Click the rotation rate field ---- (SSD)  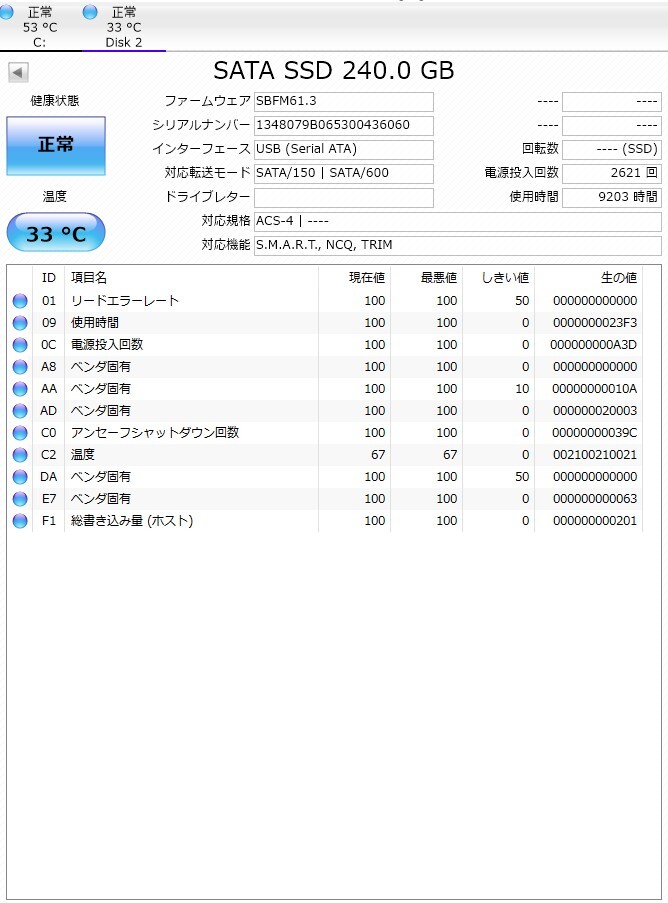pos(612,149)
